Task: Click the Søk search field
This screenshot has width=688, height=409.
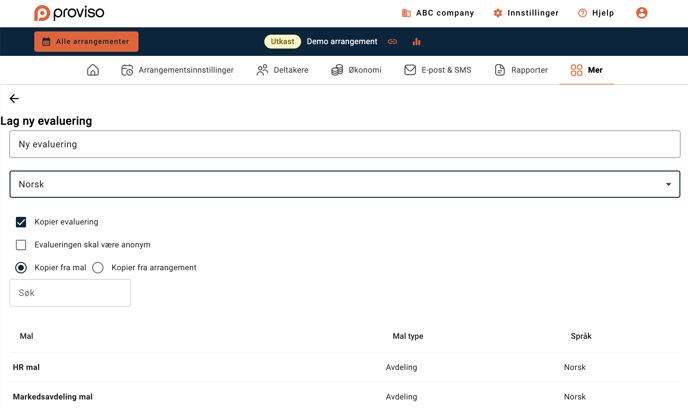Action: point(70,293)
